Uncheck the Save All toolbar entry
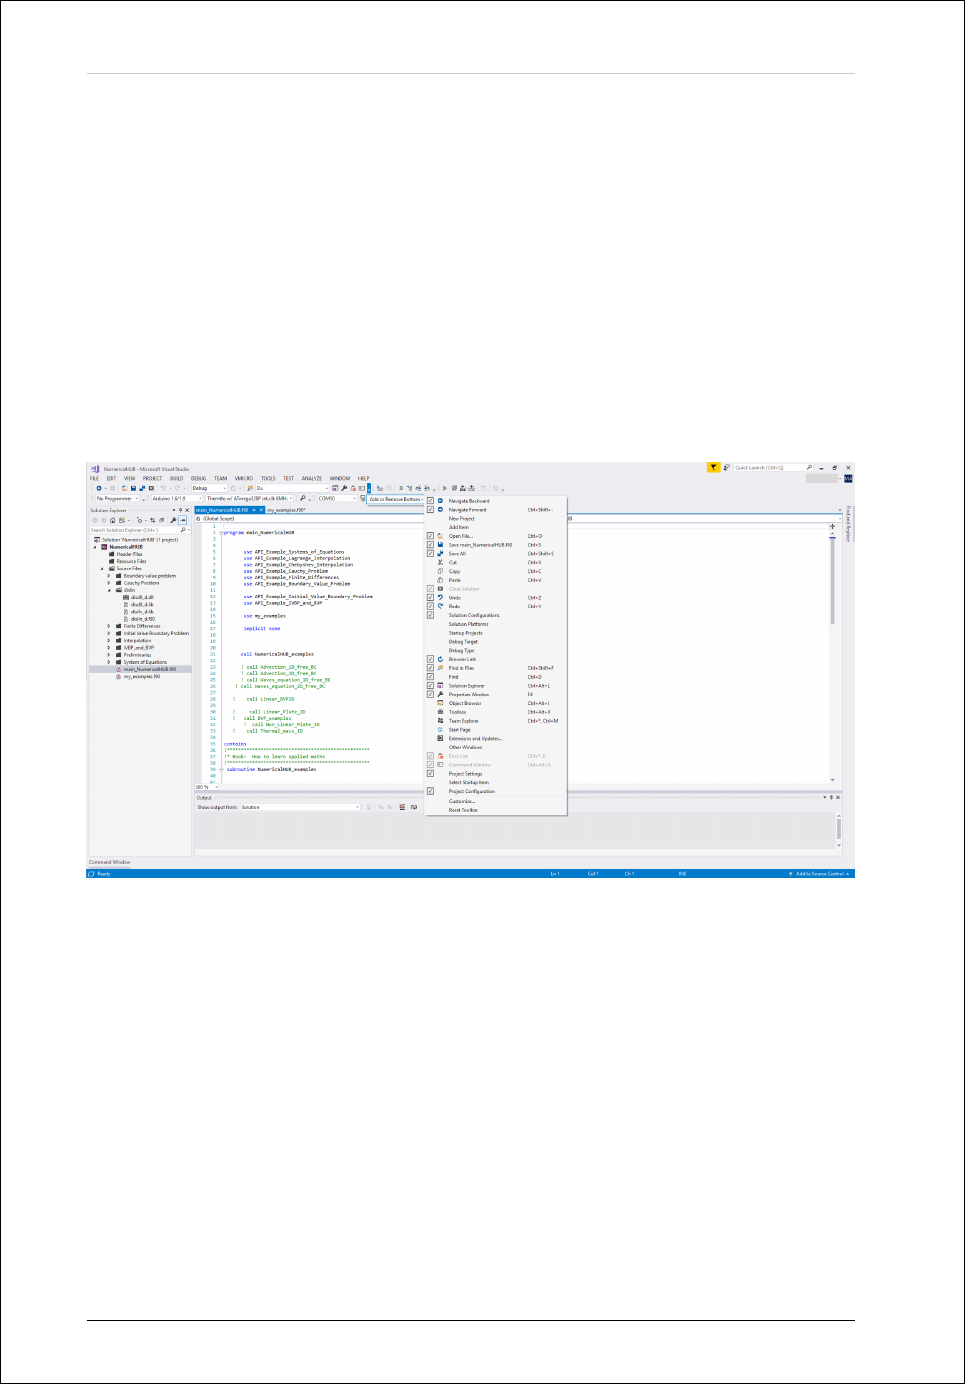 point(431,554)
